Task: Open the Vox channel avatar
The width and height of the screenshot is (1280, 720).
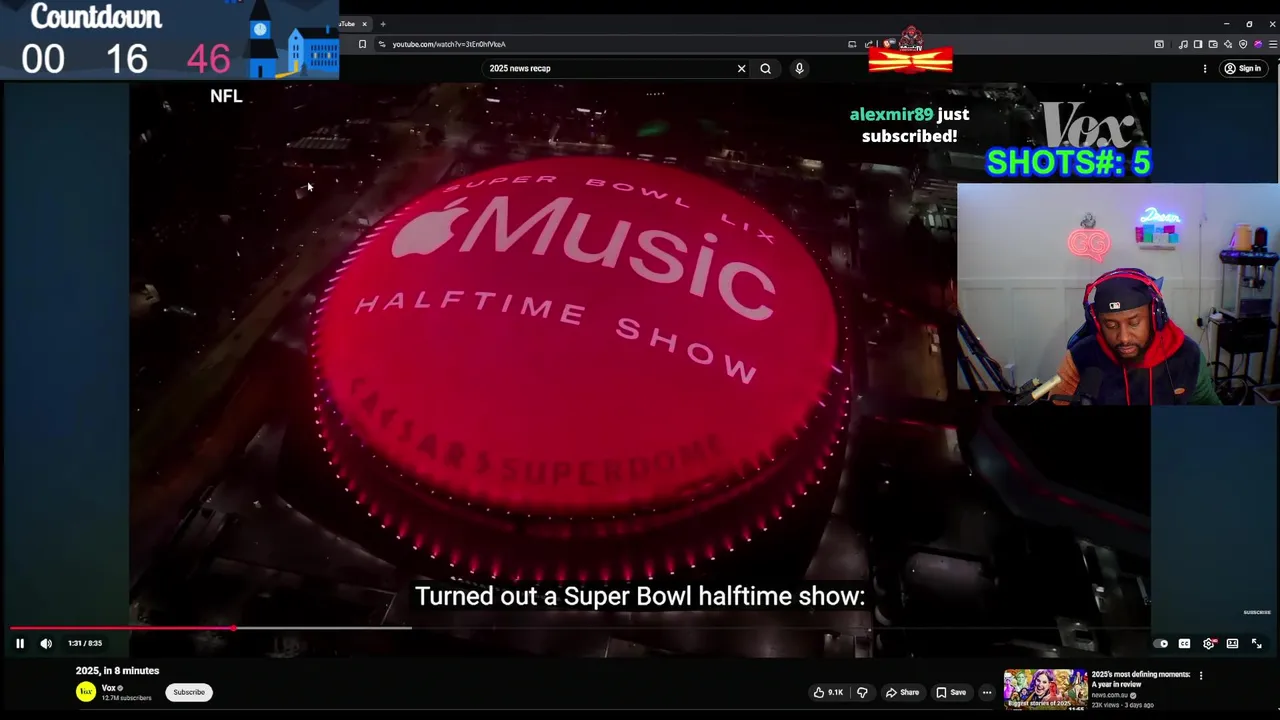Action: coord(86,692)
